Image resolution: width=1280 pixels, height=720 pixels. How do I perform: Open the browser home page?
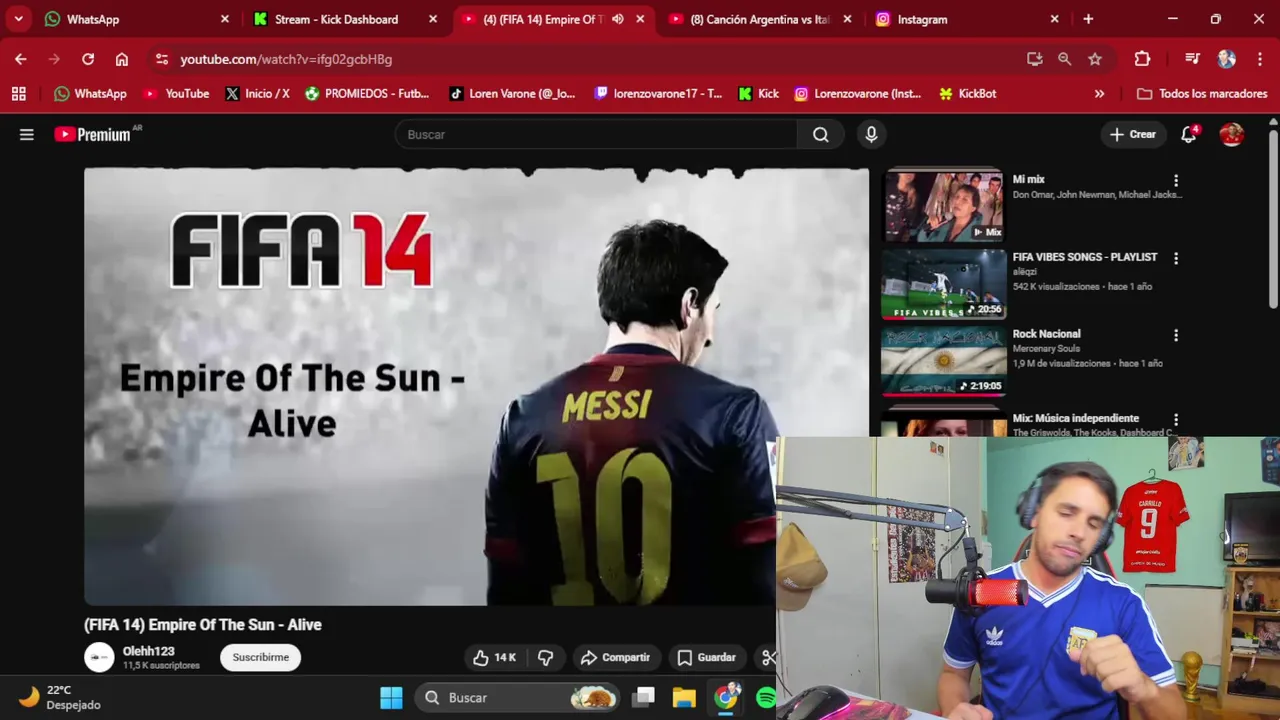(x=122, y=59)
